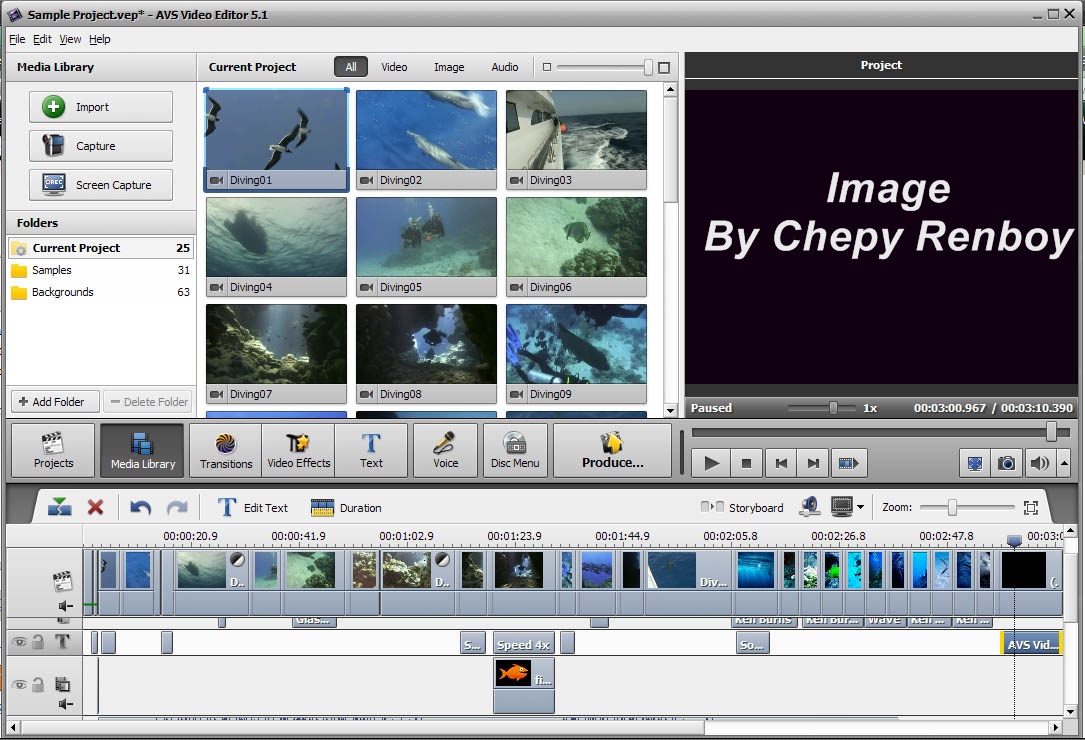1085x740 pixels.
Task: Toggle text track visibility eye
Action: click(x=19, y=642)
